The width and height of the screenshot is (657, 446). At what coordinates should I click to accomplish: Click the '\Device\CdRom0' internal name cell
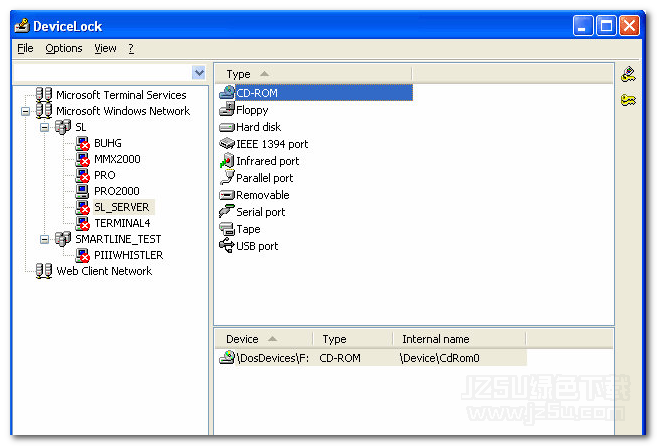pyautogui.click(x=440, y=358)
